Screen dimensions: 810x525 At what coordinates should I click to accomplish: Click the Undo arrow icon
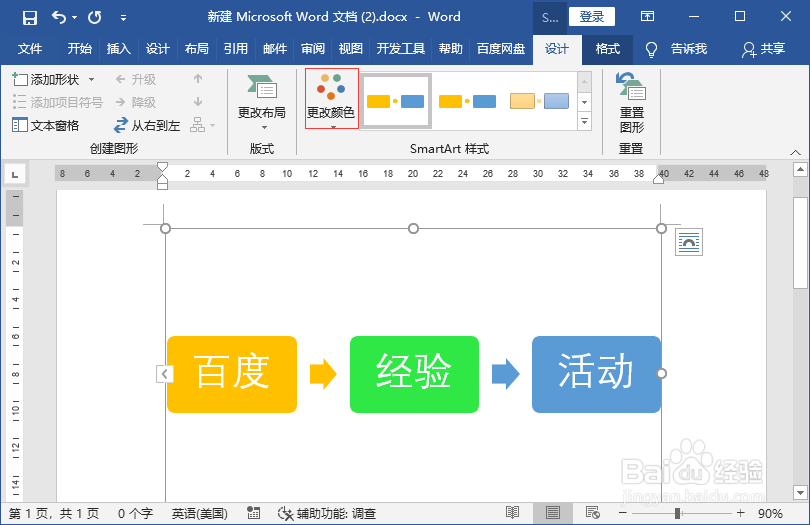pyautogui.click(x=59, y=18)
